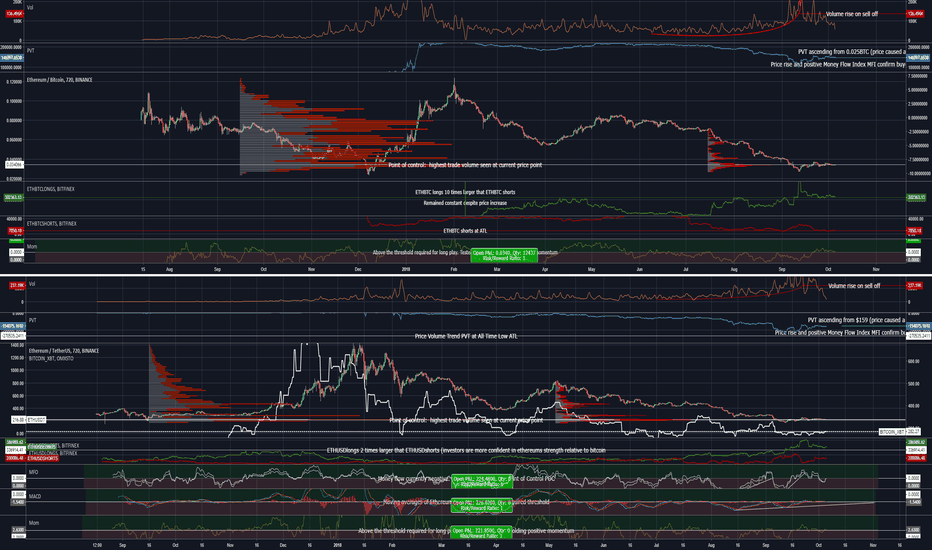Click 'Jun' on the Ethereum/TetherUS time axis

(x=603, y=545)
